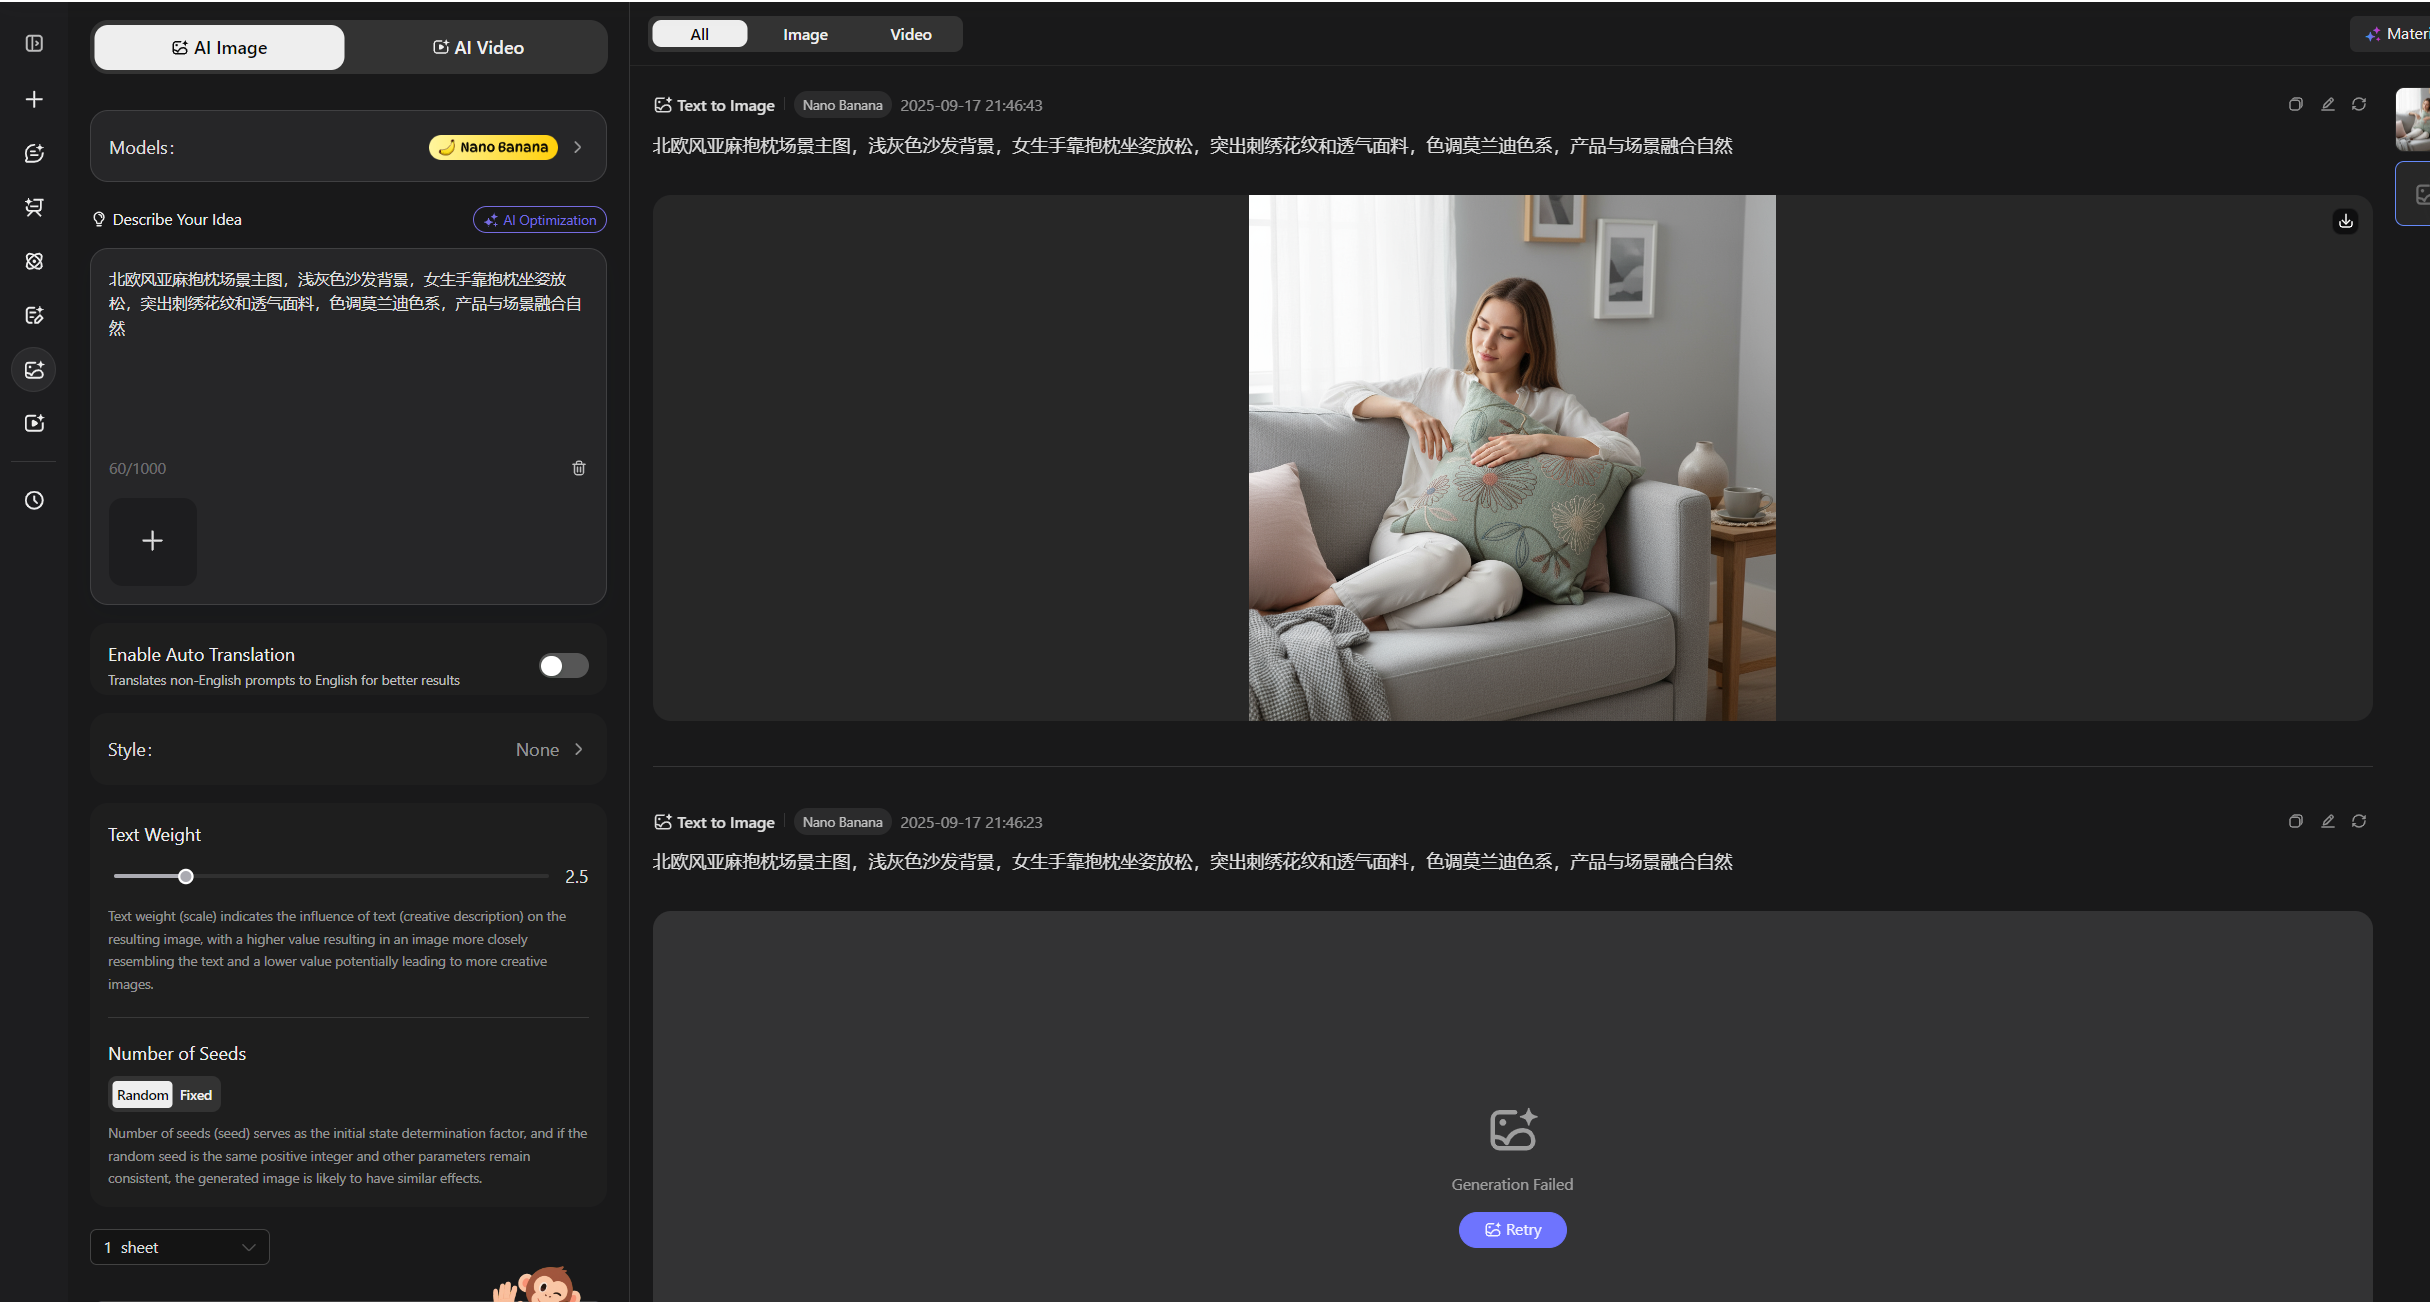Image resolution: width=2430 pixels, height=1302 pixels.
Task: Click the plus icon in left sidebar
Action: [x=34, y=99]
